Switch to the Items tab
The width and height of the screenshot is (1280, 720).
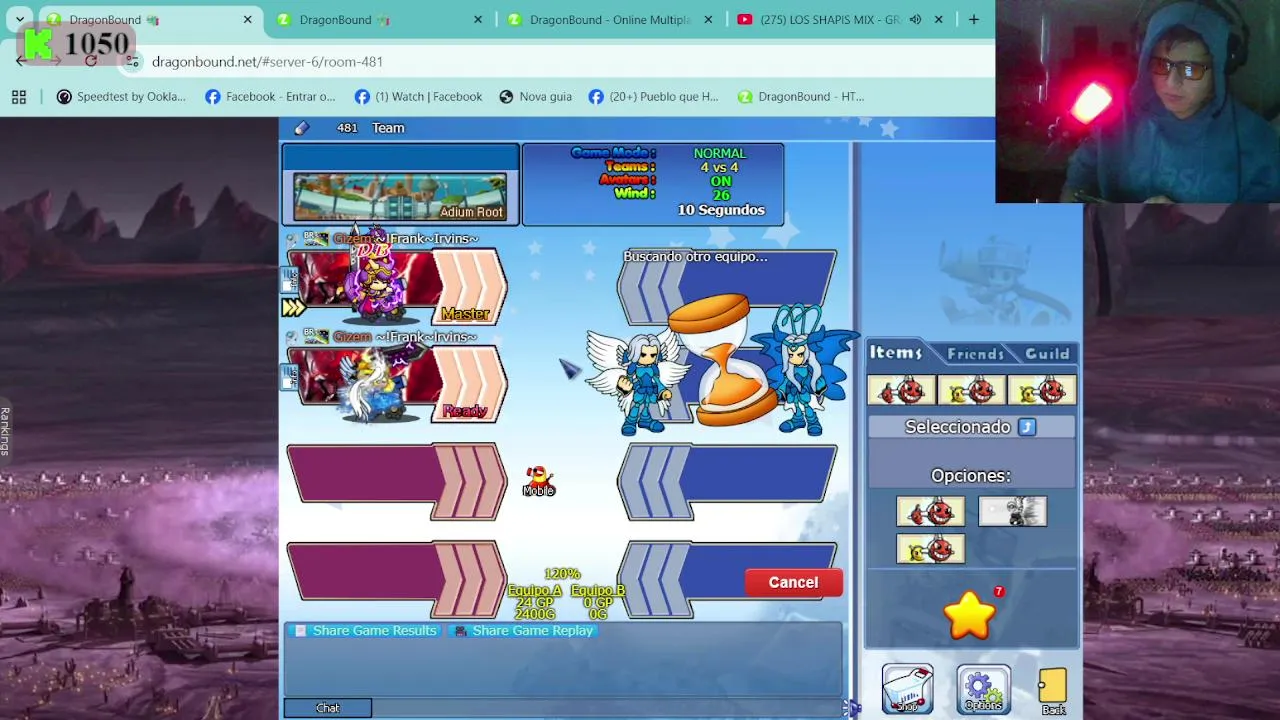point(895,352)
